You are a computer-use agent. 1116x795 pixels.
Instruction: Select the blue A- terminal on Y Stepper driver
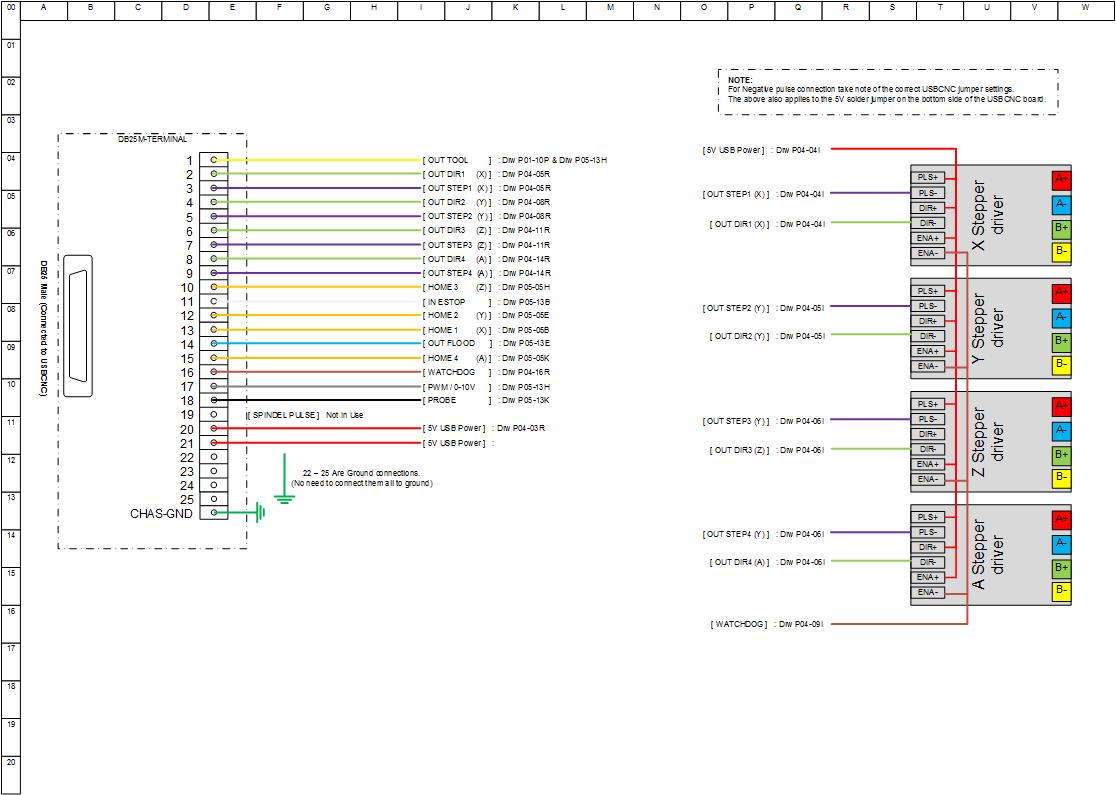click(1061, 317)
